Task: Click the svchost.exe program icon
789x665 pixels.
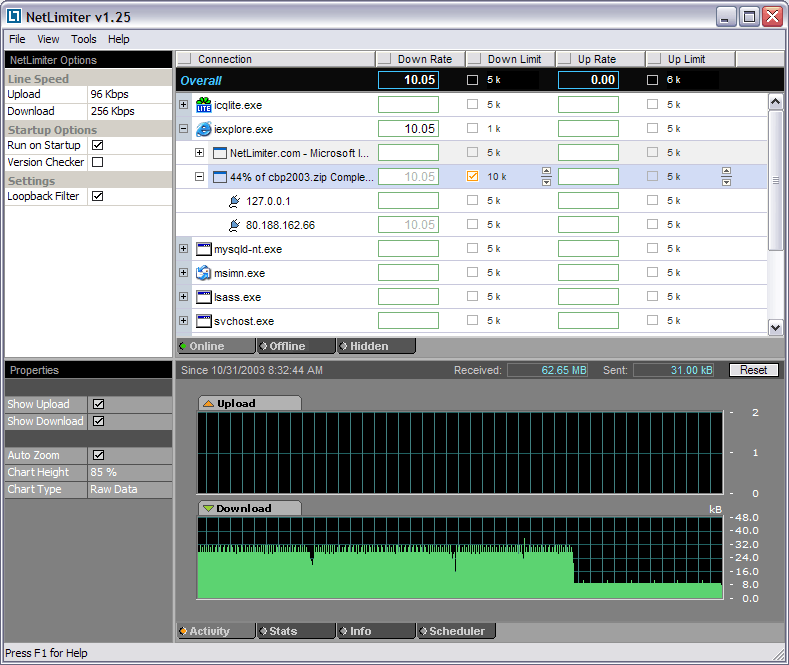Action: coord(203,321)
